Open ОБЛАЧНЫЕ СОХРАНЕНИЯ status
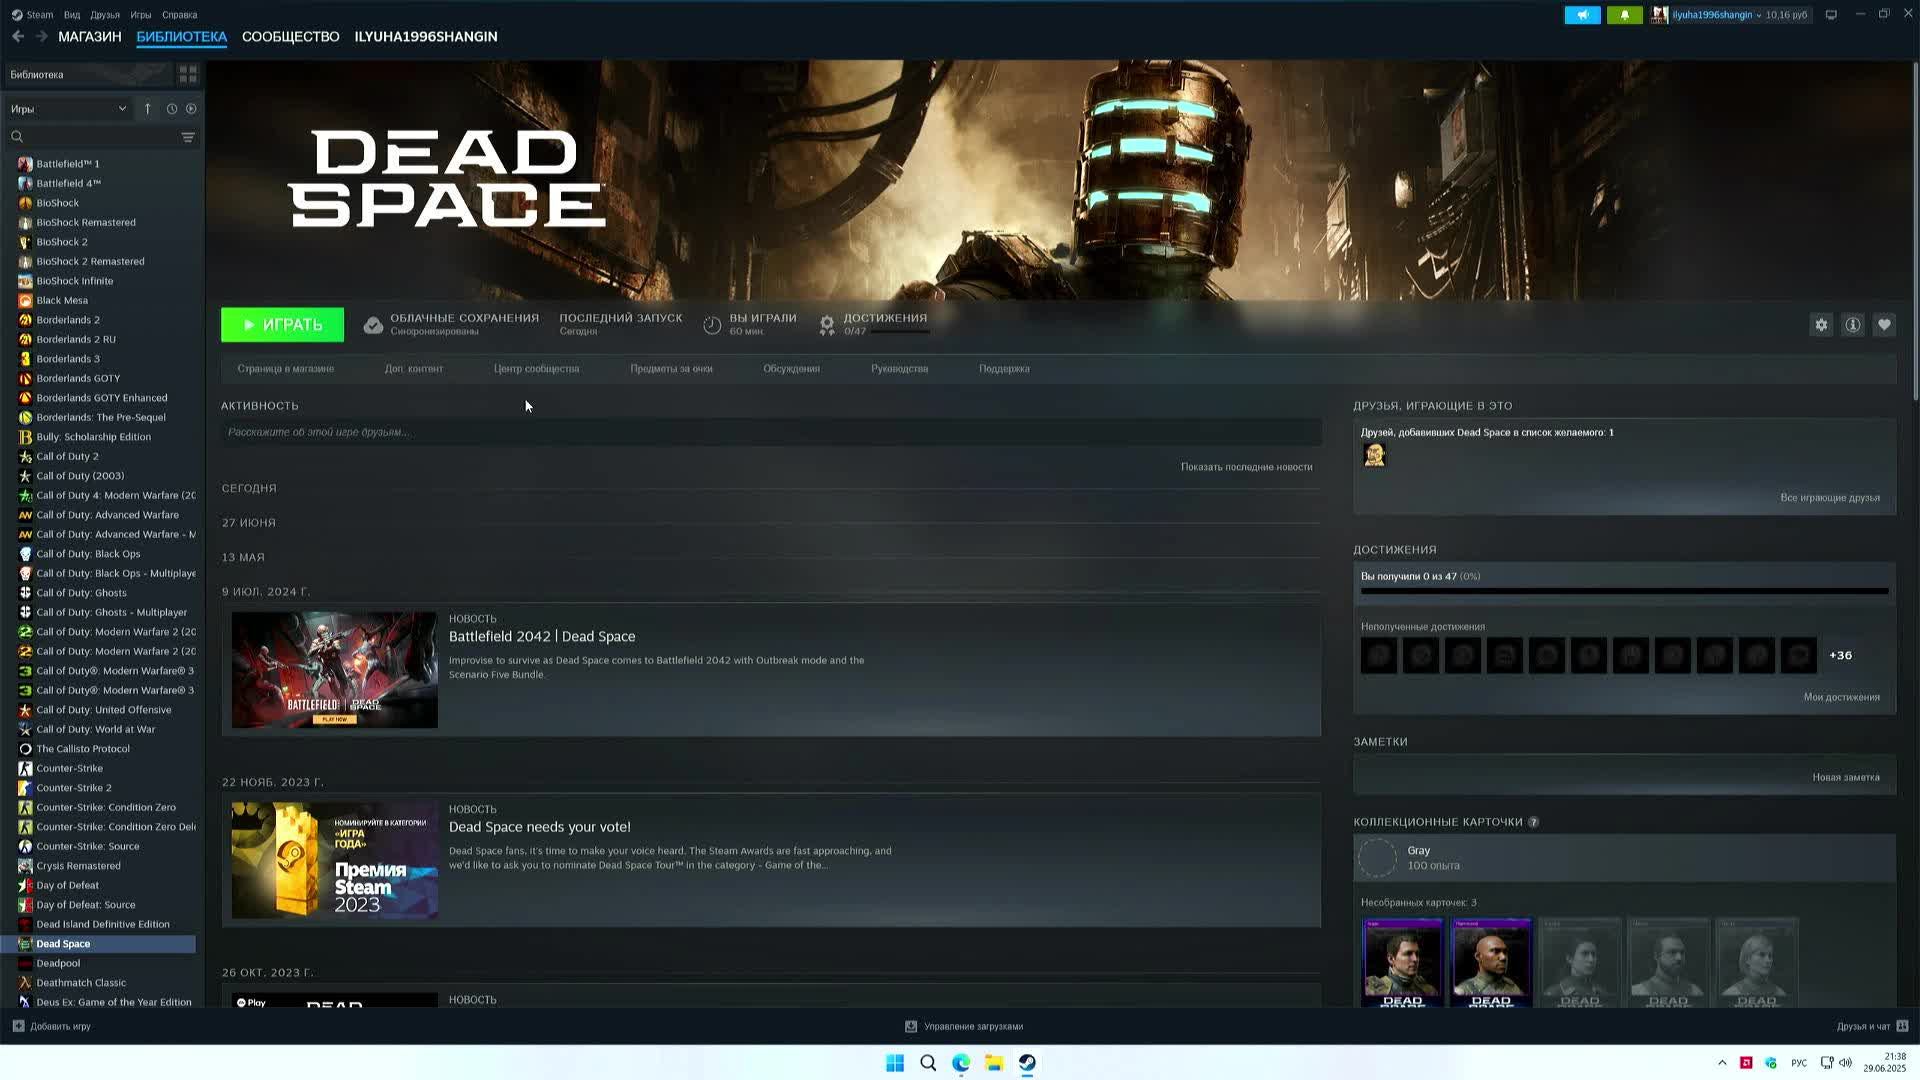The height and width of the screenshot is (1080, 1920). pos(451,325)
